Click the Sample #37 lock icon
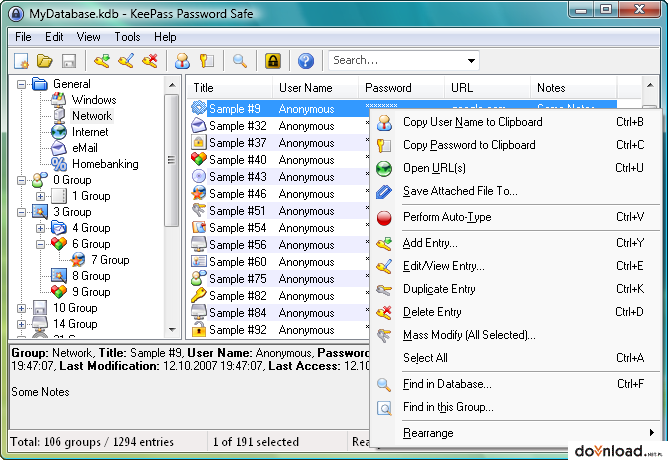This screenshot has width=668, height=460. (199, 142)
